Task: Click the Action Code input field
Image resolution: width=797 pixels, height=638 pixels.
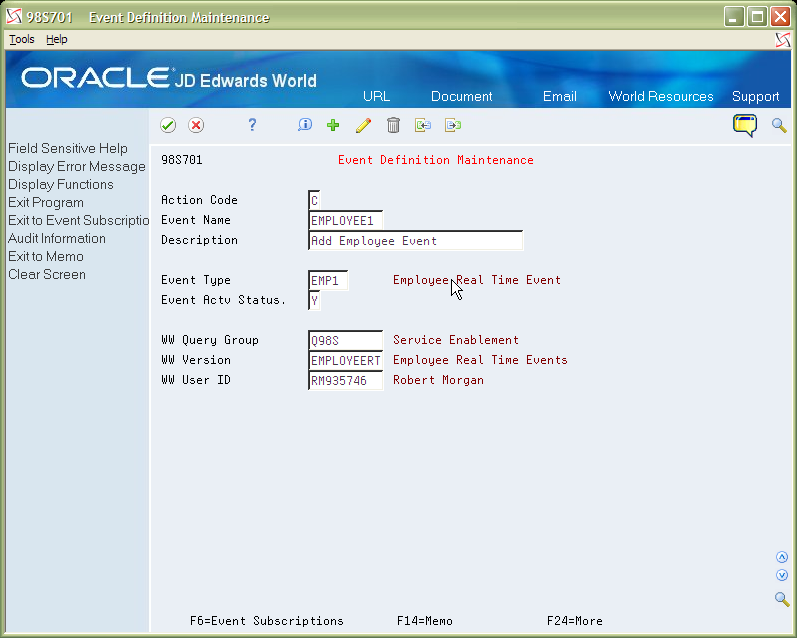Action: [314, 200]
